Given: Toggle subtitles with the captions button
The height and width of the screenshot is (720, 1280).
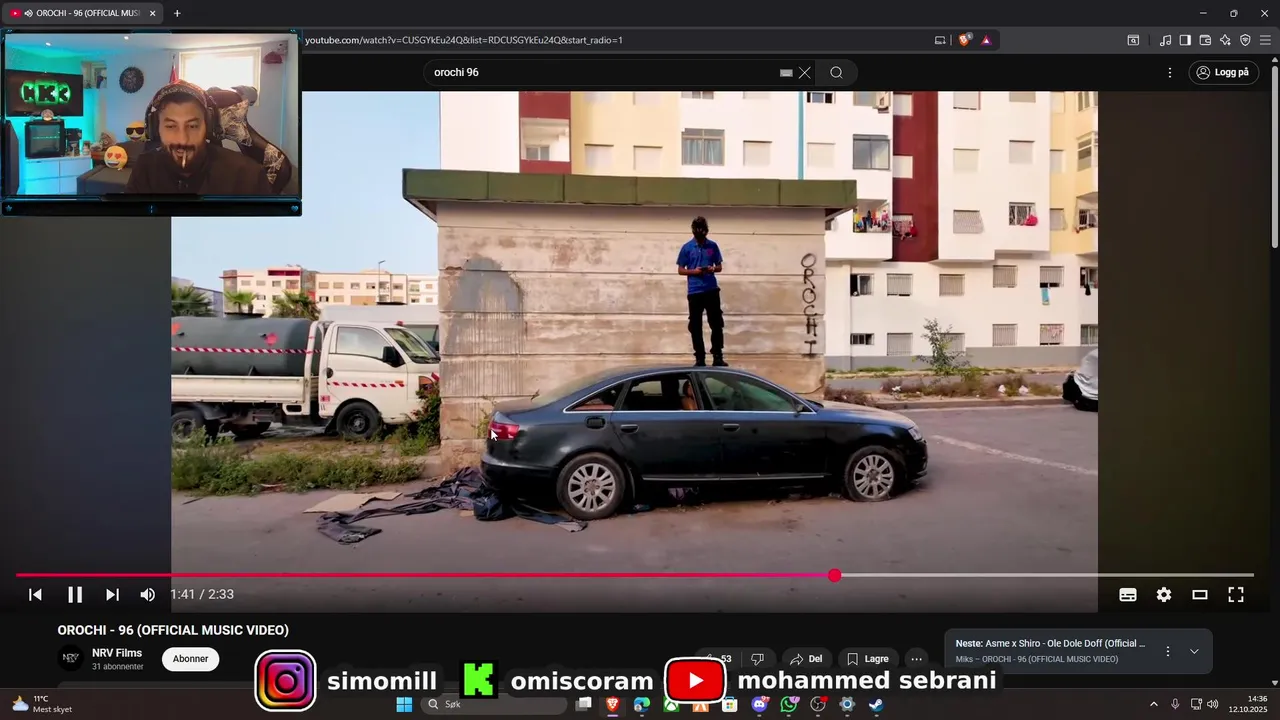Looking at the screenshot, I should click(1128, 594).
